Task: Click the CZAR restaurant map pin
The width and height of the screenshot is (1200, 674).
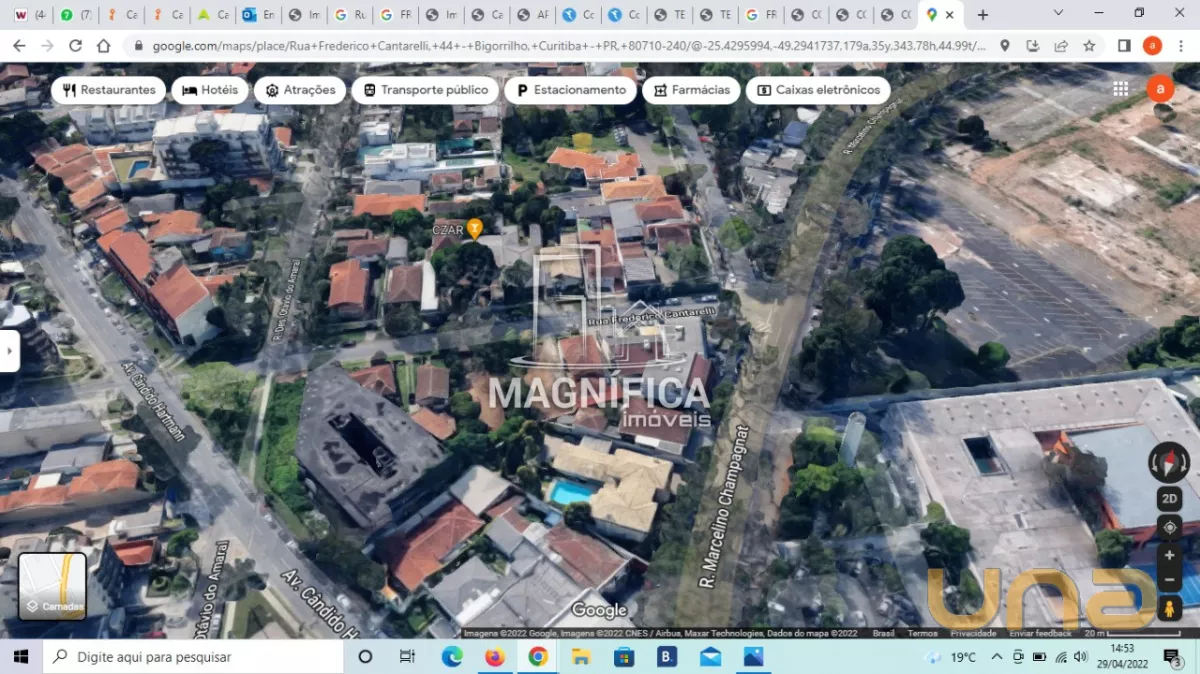Action: point(475,228)
